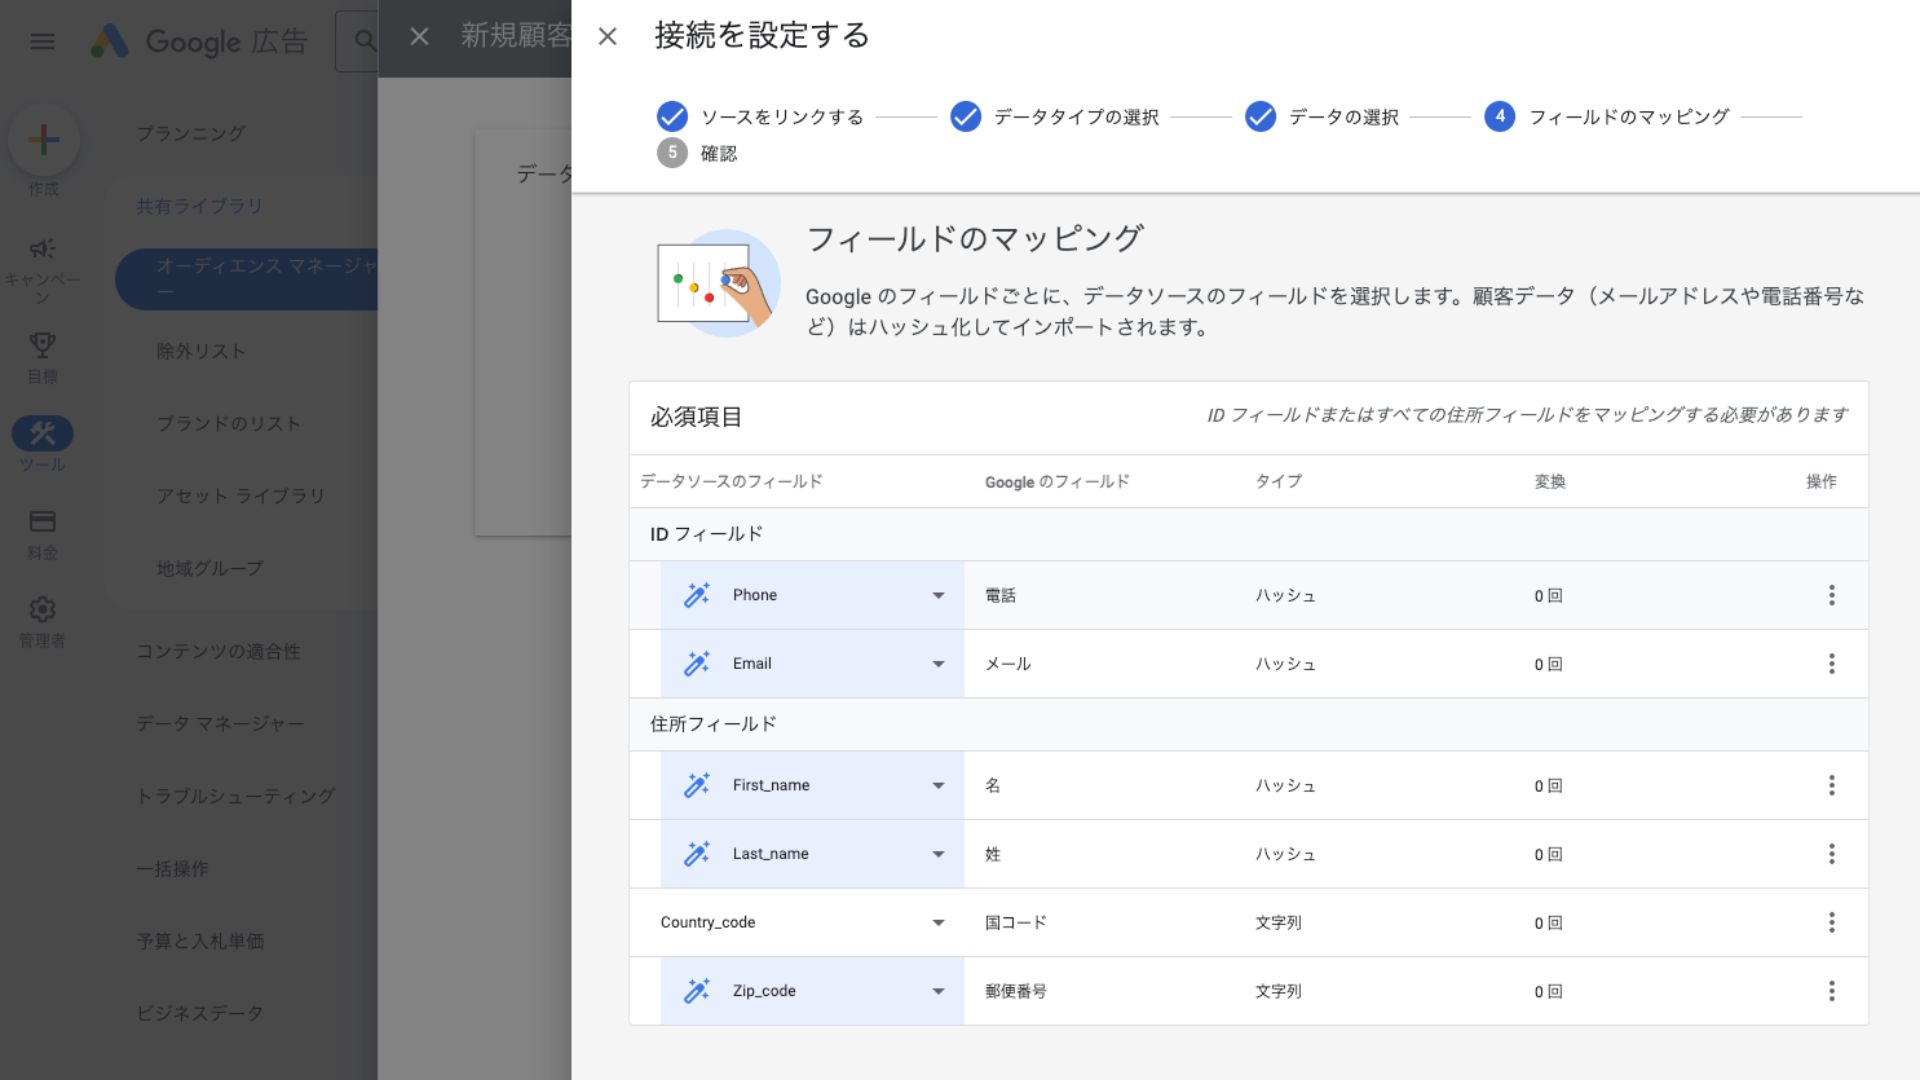Open the キャンペーン megaphone icon
The image size is (1920, 1080).
point(42,248)
